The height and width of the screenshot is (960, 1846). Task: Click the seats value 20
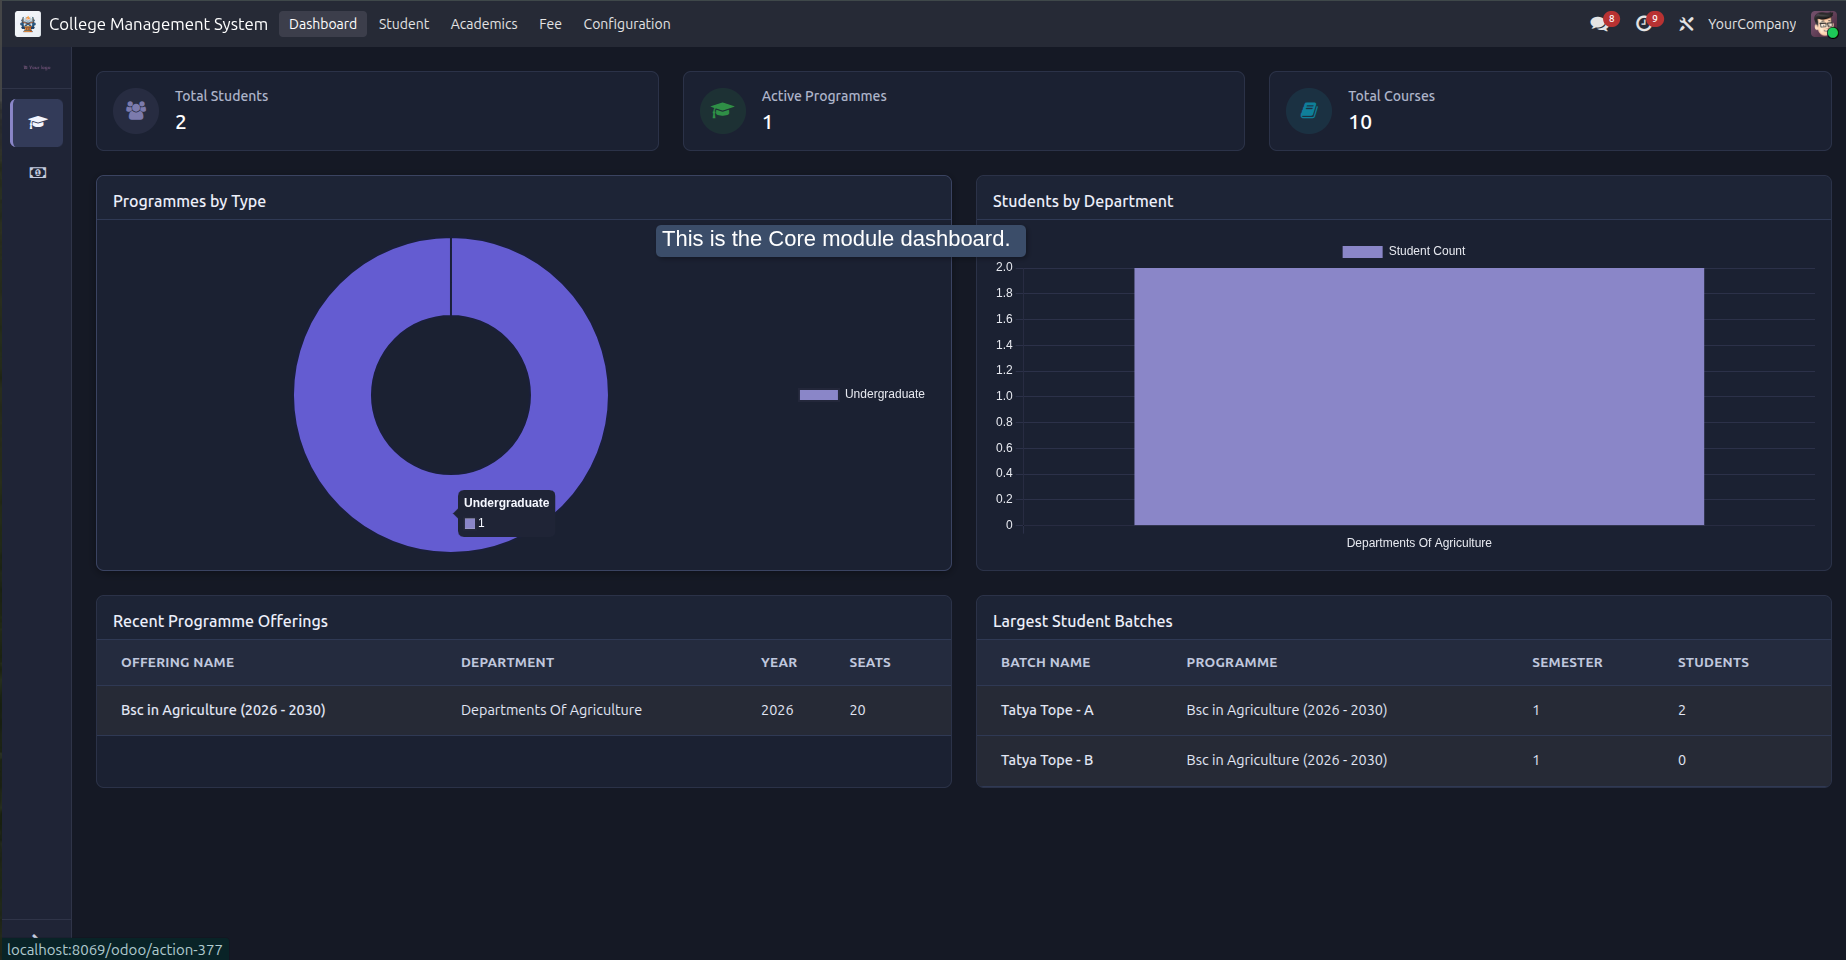[857, 710]
